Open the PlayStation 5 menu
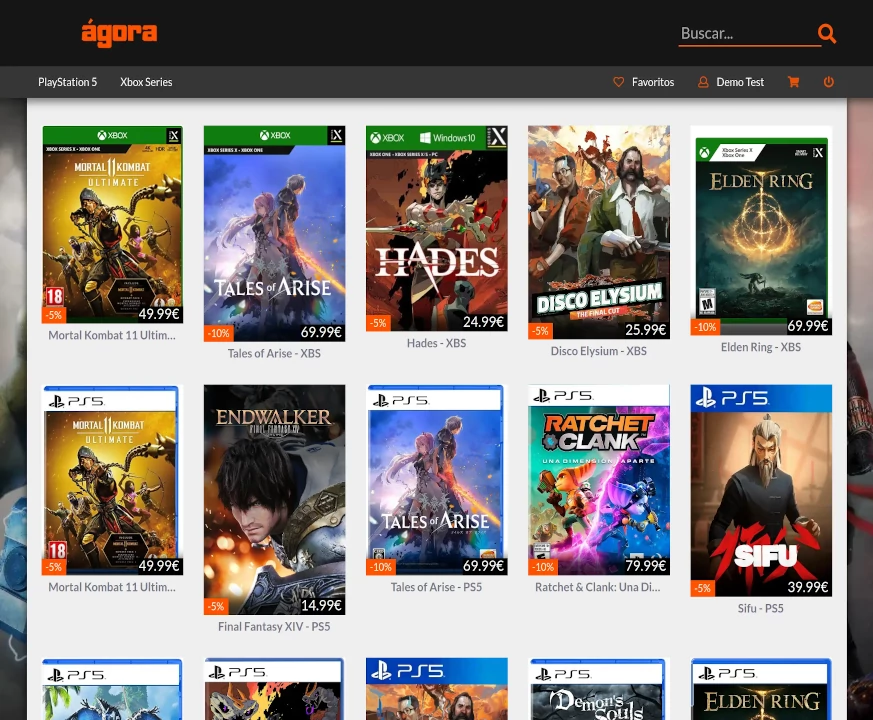873x720 pixels. tap(67, 82)
